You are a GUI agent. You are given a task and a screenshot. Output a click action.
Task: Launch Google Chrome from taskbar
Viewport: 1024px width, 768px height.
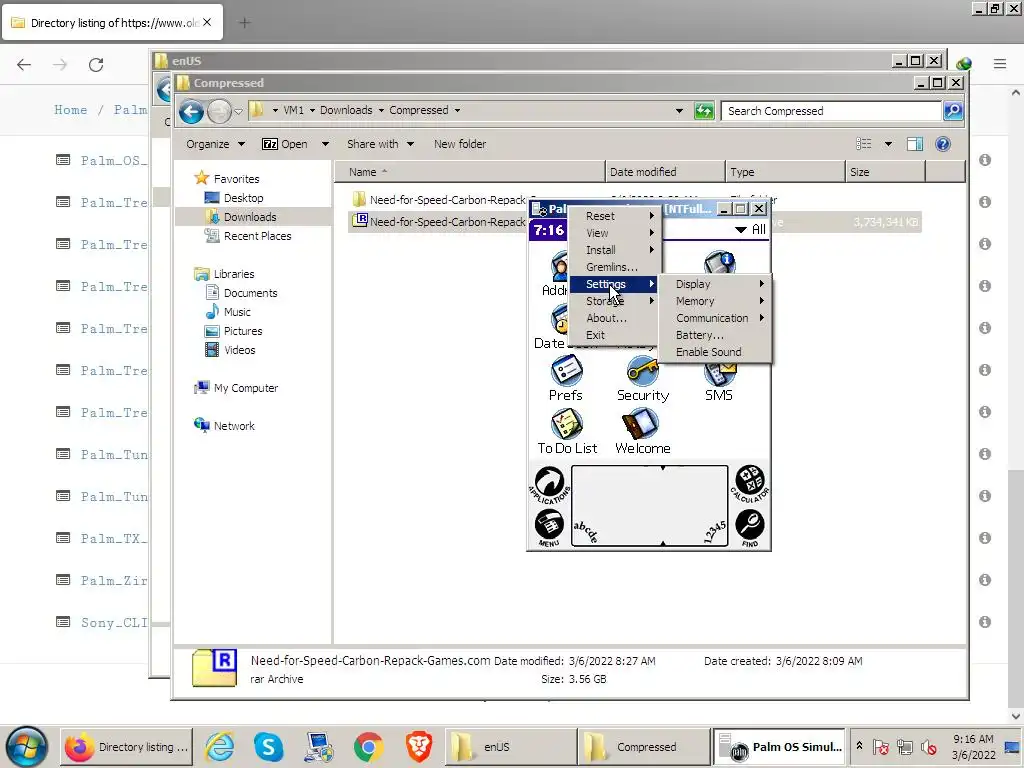[369, 746]
